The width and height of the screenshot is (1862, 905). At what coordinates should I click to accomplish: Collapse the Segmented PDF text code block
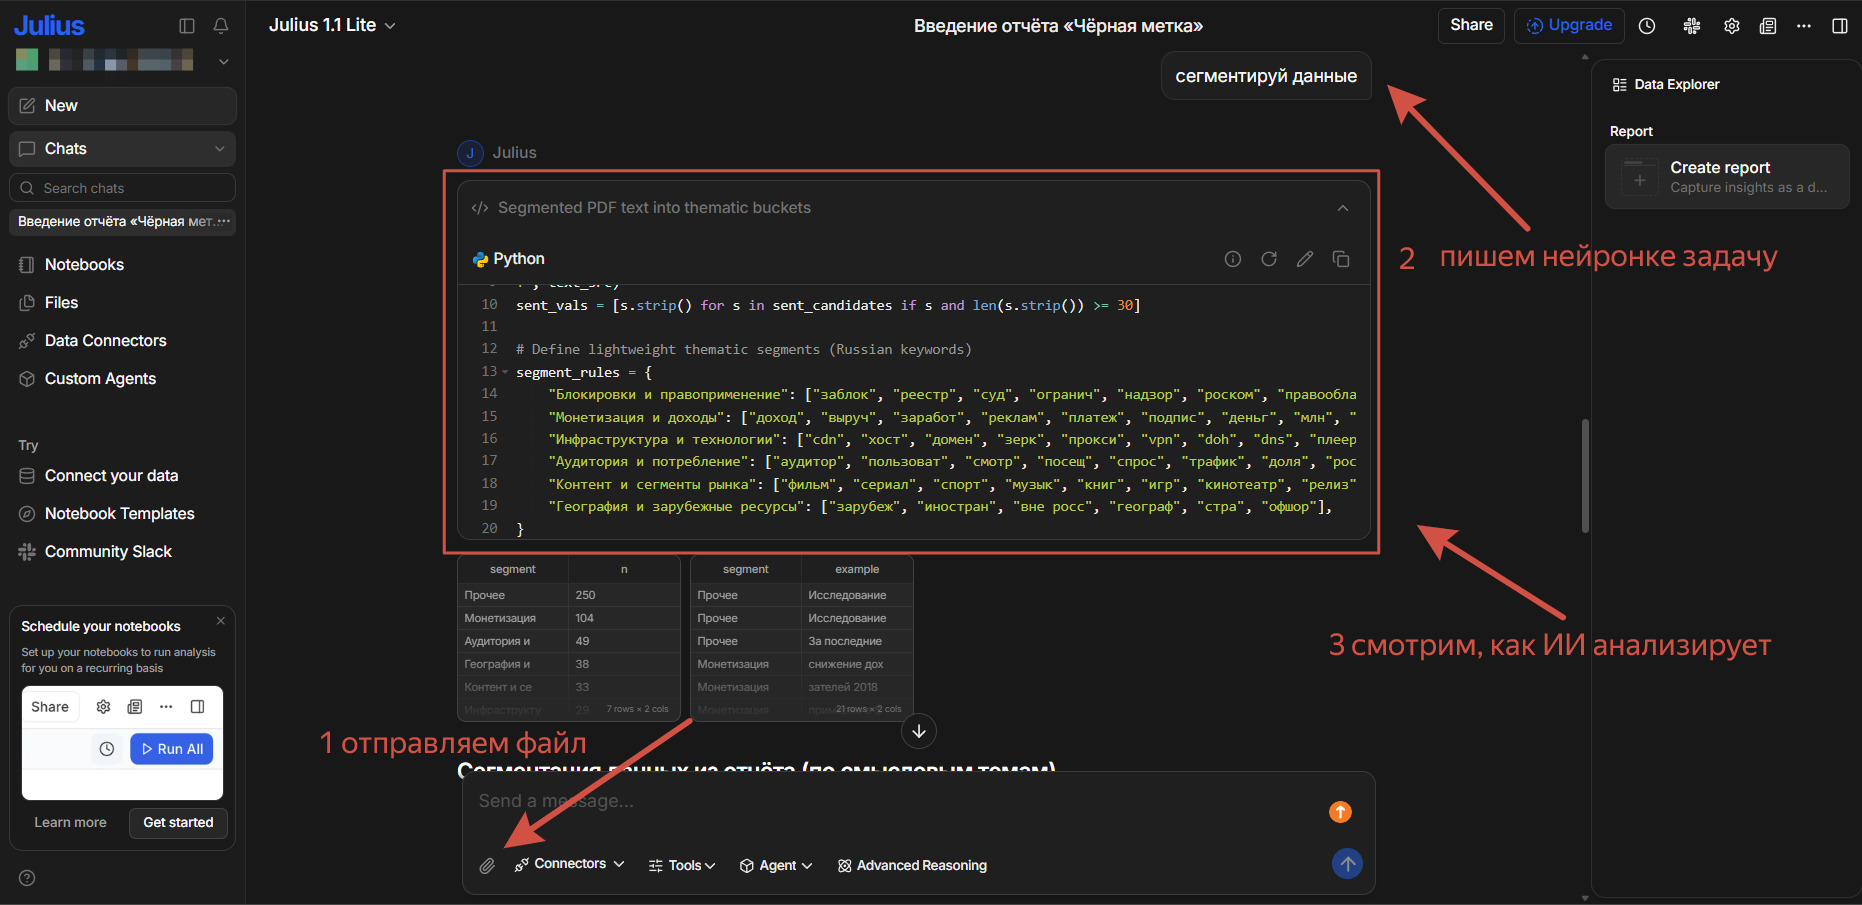click(1342, 208)
